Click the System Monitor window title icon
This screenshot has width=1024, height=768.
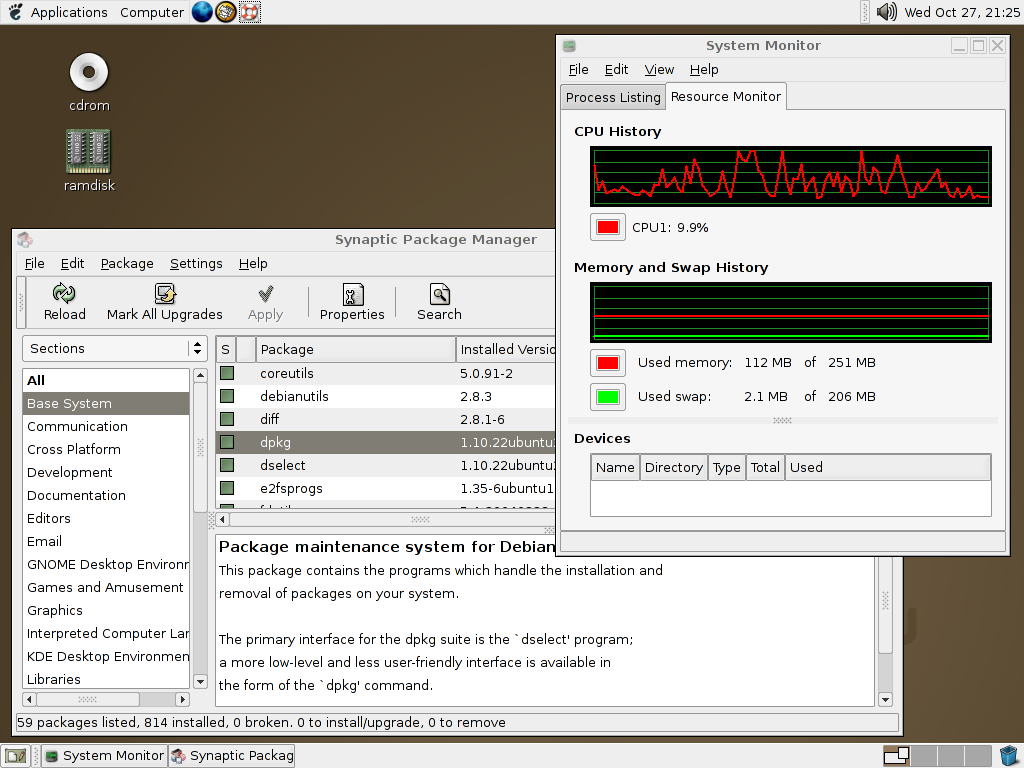(x=569, y=46)
